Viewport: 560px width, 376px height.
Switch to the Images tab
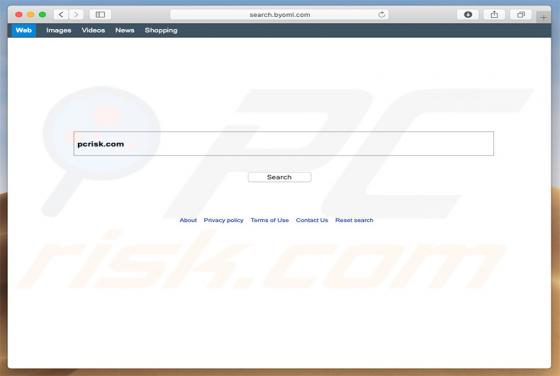[x=59, y=30]
